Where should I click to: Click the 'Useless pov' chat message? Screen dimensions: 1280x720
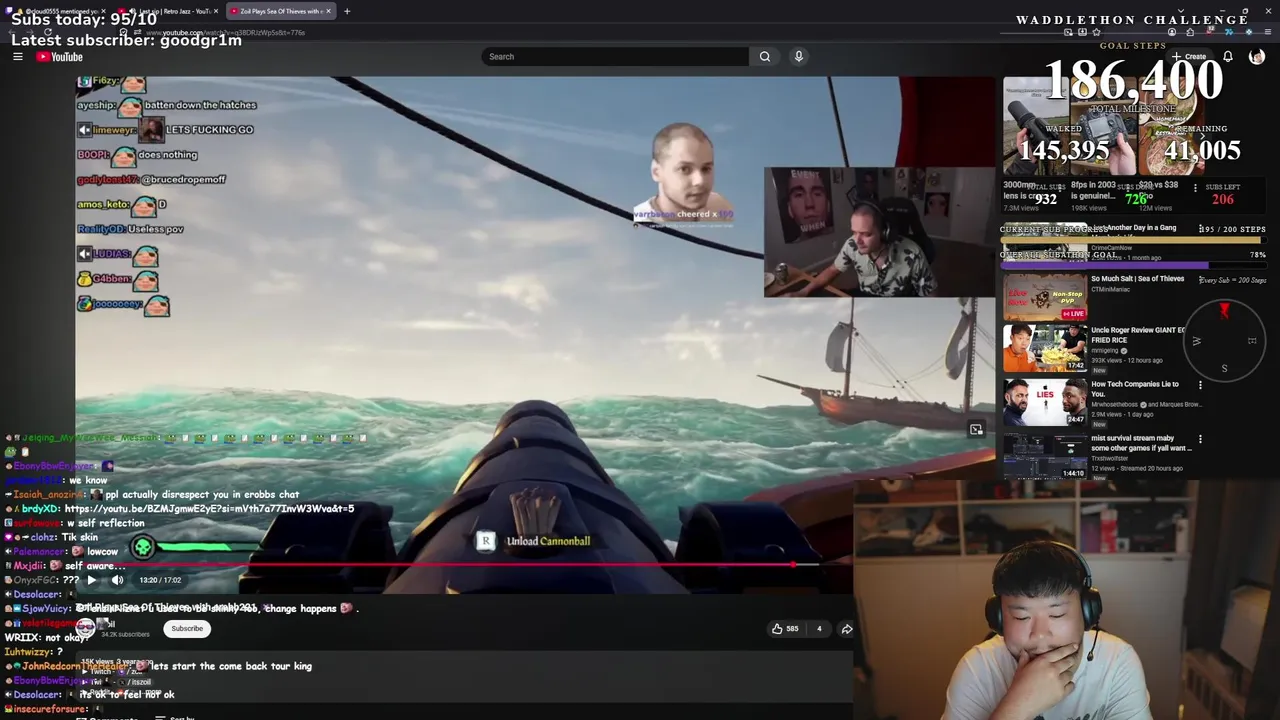pos(154,229)
